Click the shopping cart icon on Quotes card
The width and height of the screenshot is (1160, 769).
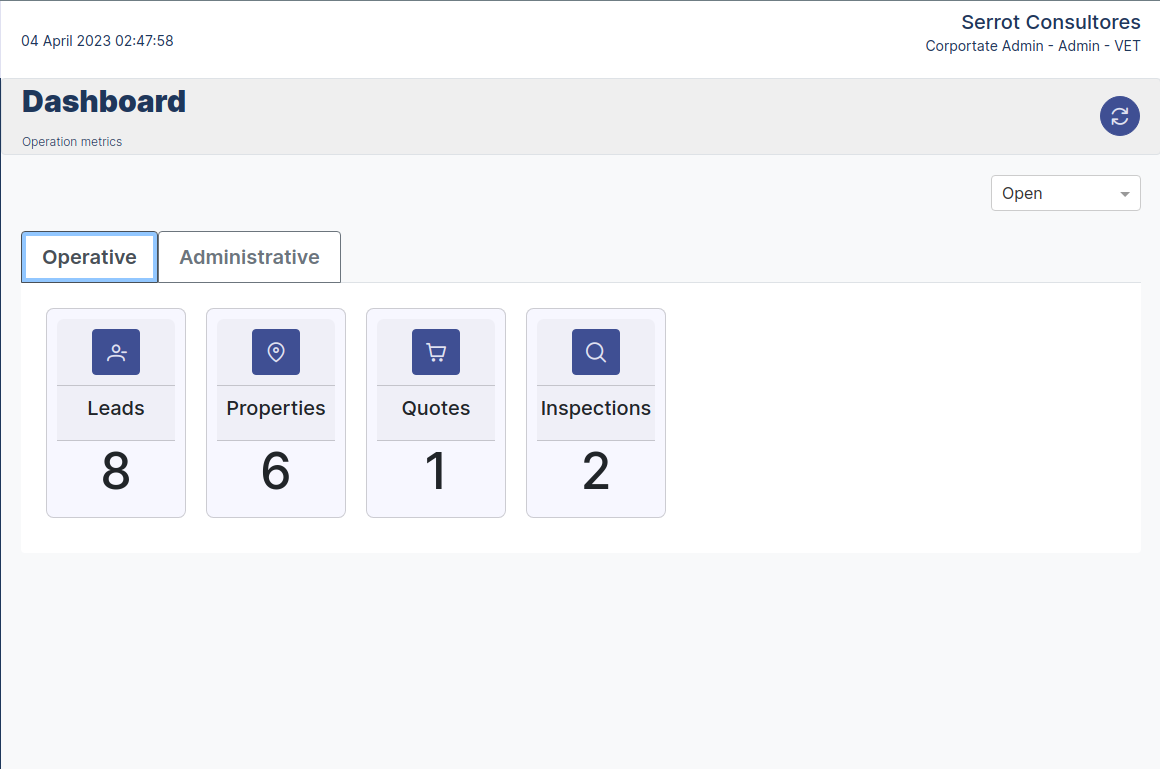tap(436, 352)
